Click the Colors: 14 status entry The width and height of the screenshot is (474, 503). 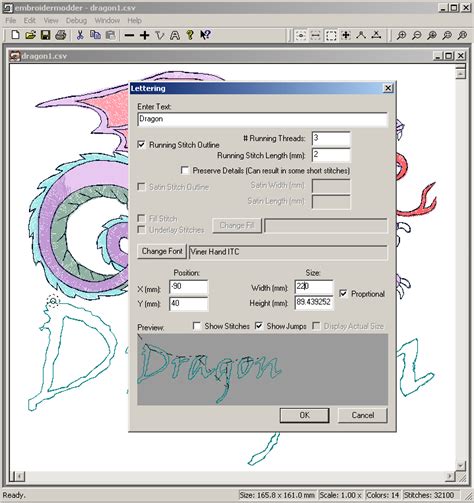coord(383,495)
